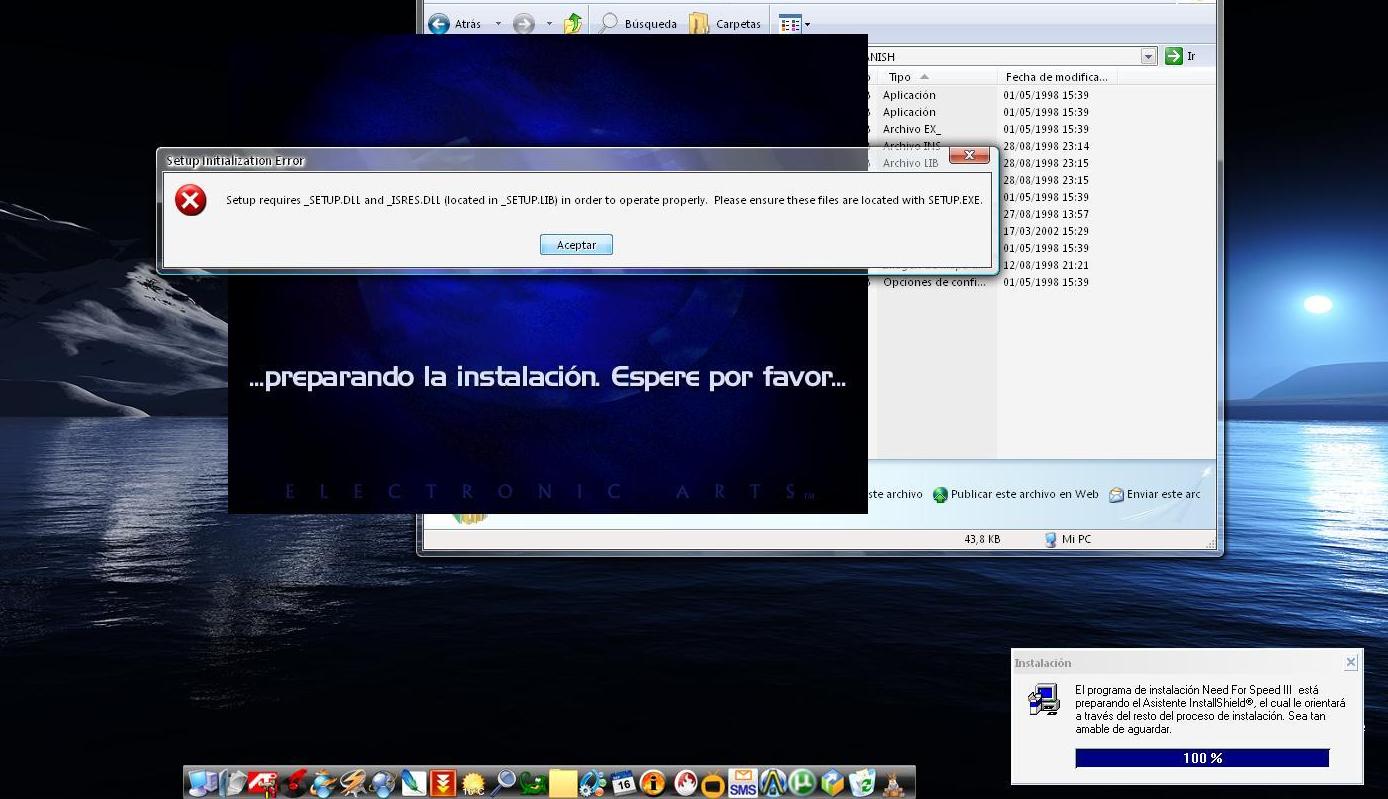Click the date 12/08/1998 21:21
1388x799 pixels.
1046,265
